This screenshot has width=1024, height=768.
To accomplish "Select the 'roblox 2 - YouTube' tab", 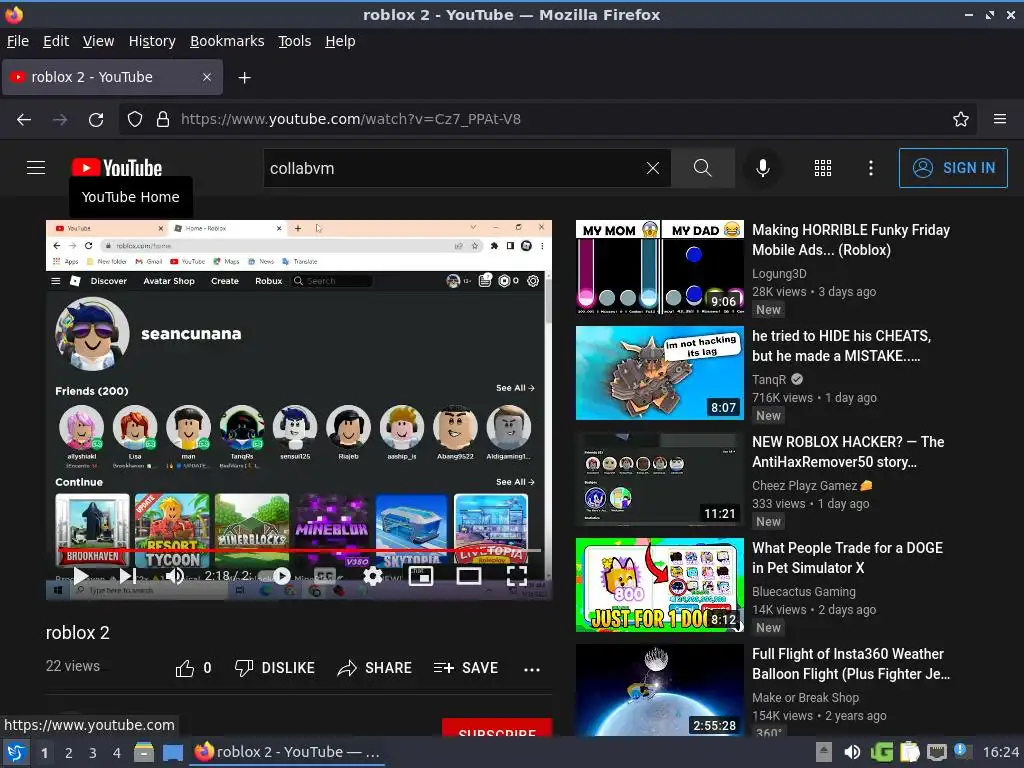I will [x=112, y=77].
